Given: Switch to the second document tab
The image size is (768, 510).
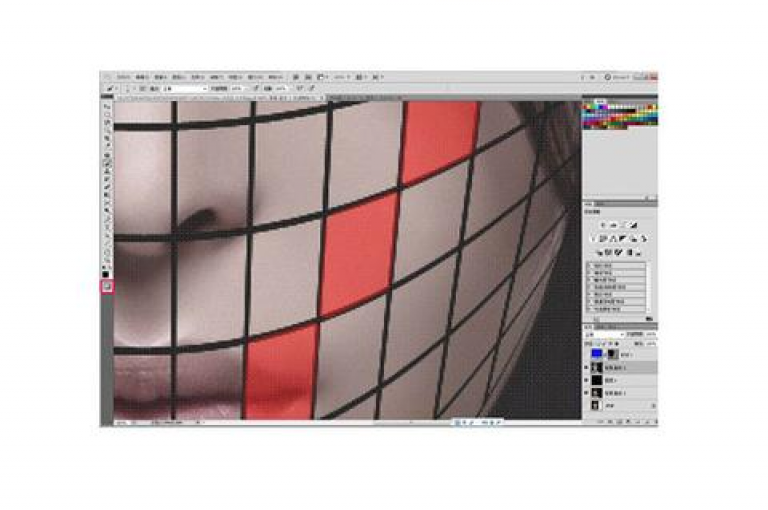Looking at the screenshot, I should click(365, 98).
